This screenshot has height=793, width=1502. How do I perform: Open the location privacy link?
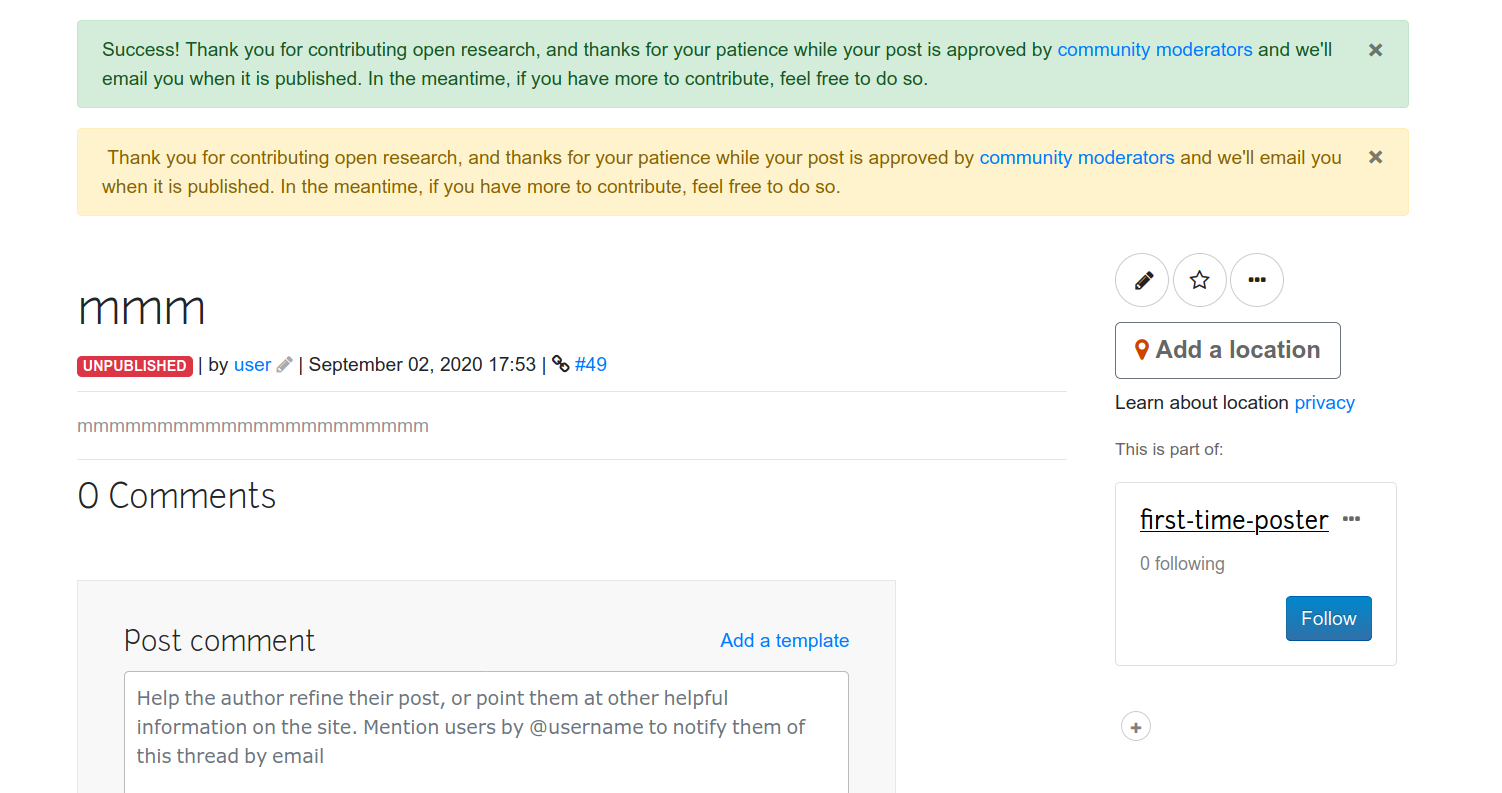click(x=1324, y=403)
